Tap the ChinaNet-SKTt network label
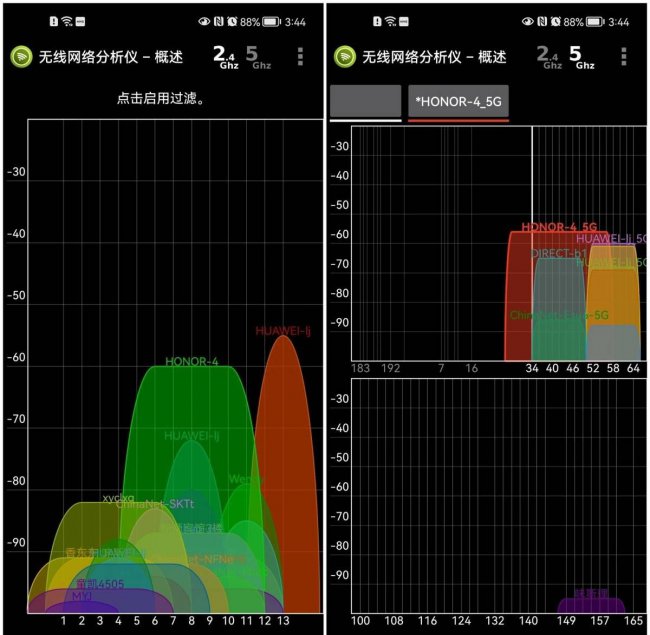Screen dimensions: 650x635 coord(155,504)
